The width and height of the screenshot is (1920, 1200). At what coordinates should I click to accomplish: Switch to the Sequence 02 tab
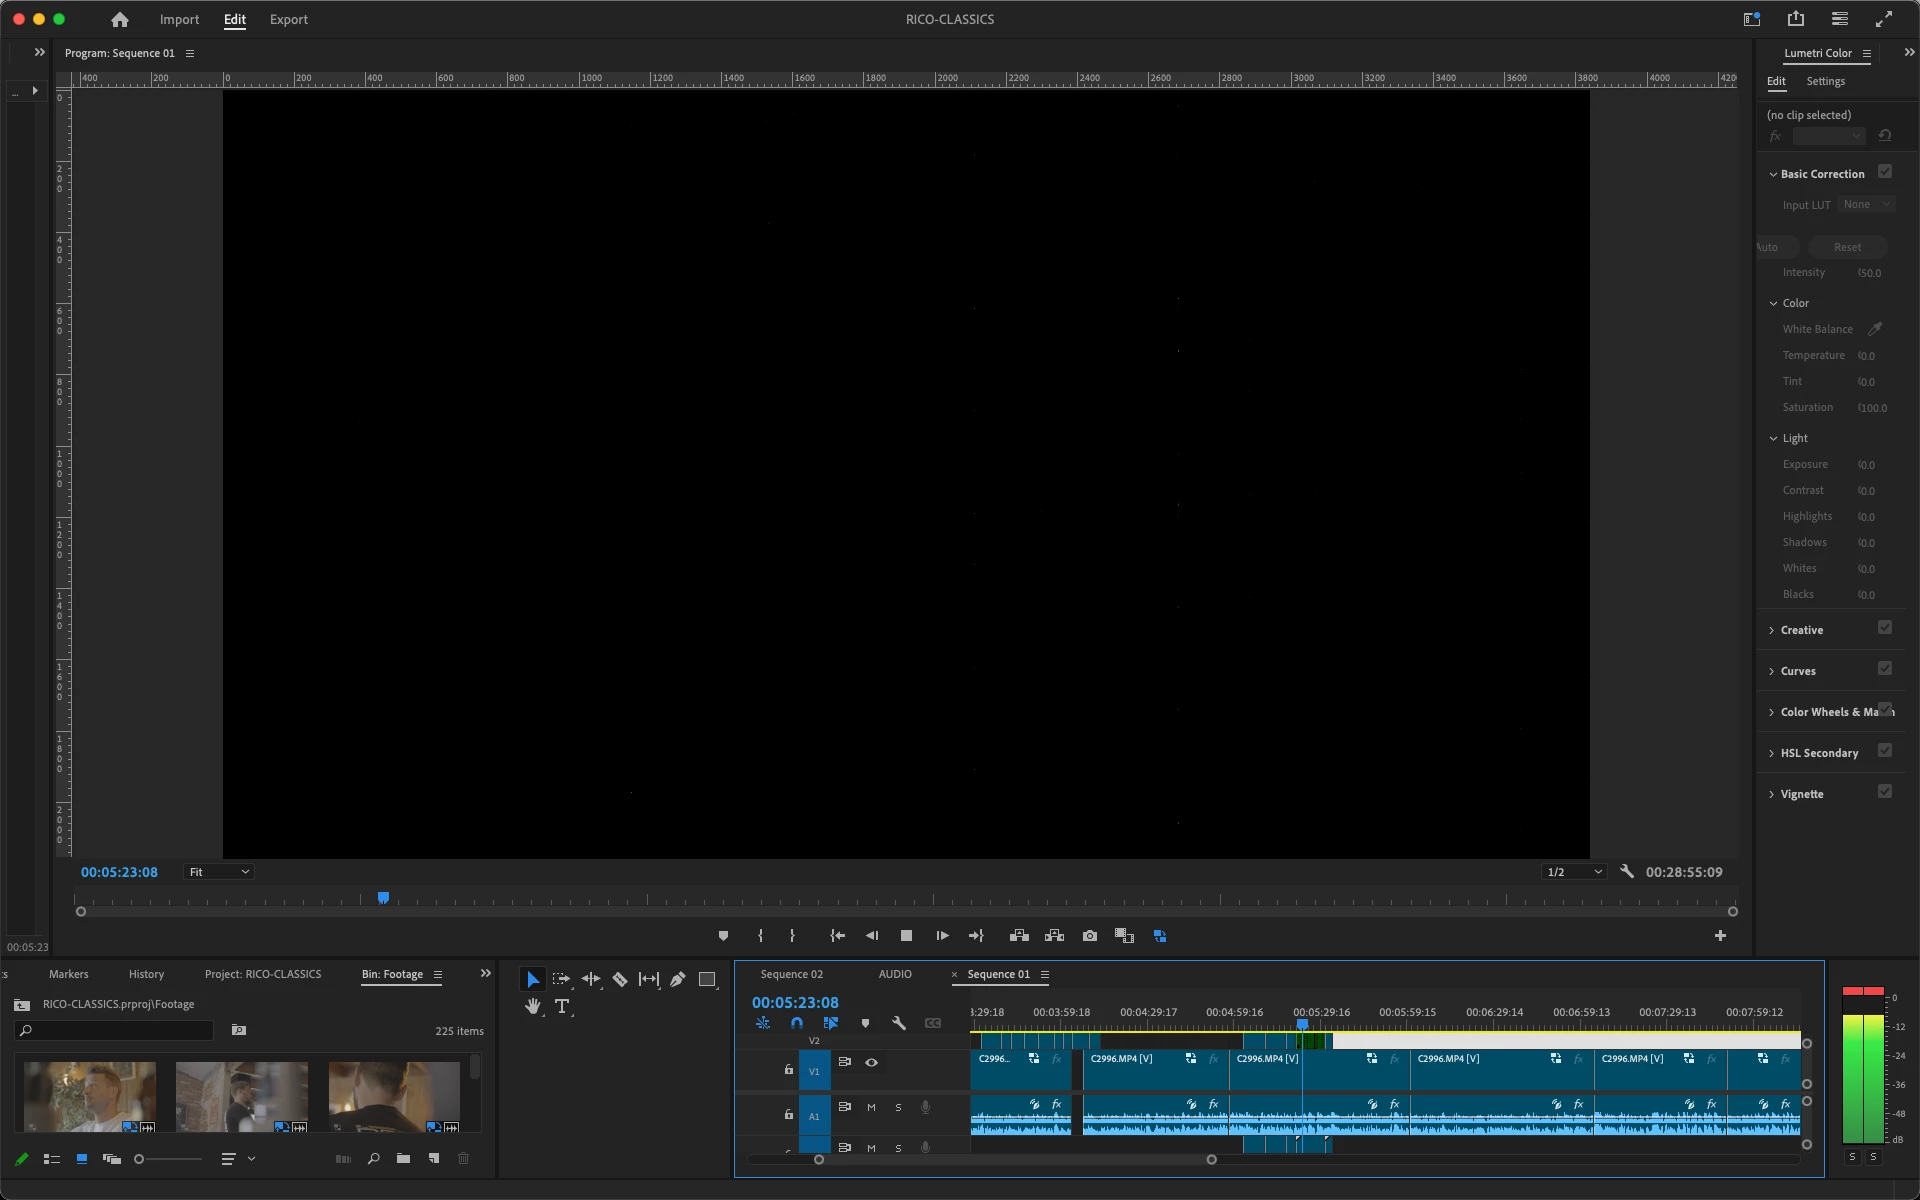pos(791,974)
